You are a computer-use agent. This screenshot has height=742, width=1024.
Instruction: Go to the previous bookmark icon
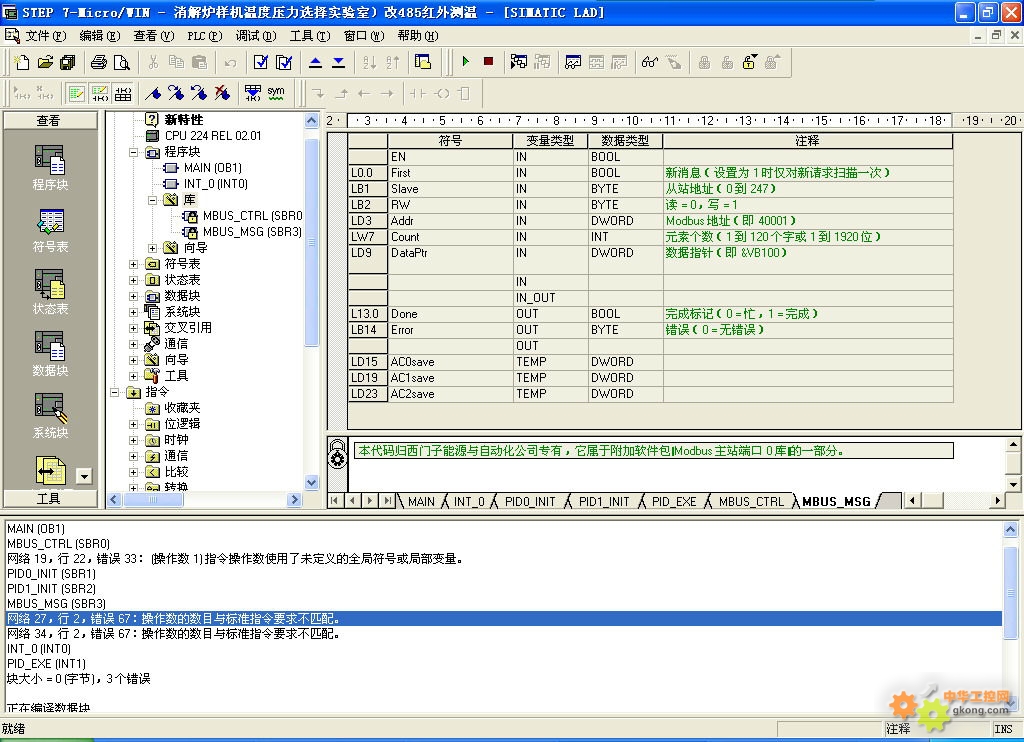pyautogui.click(x=199, y=93)
